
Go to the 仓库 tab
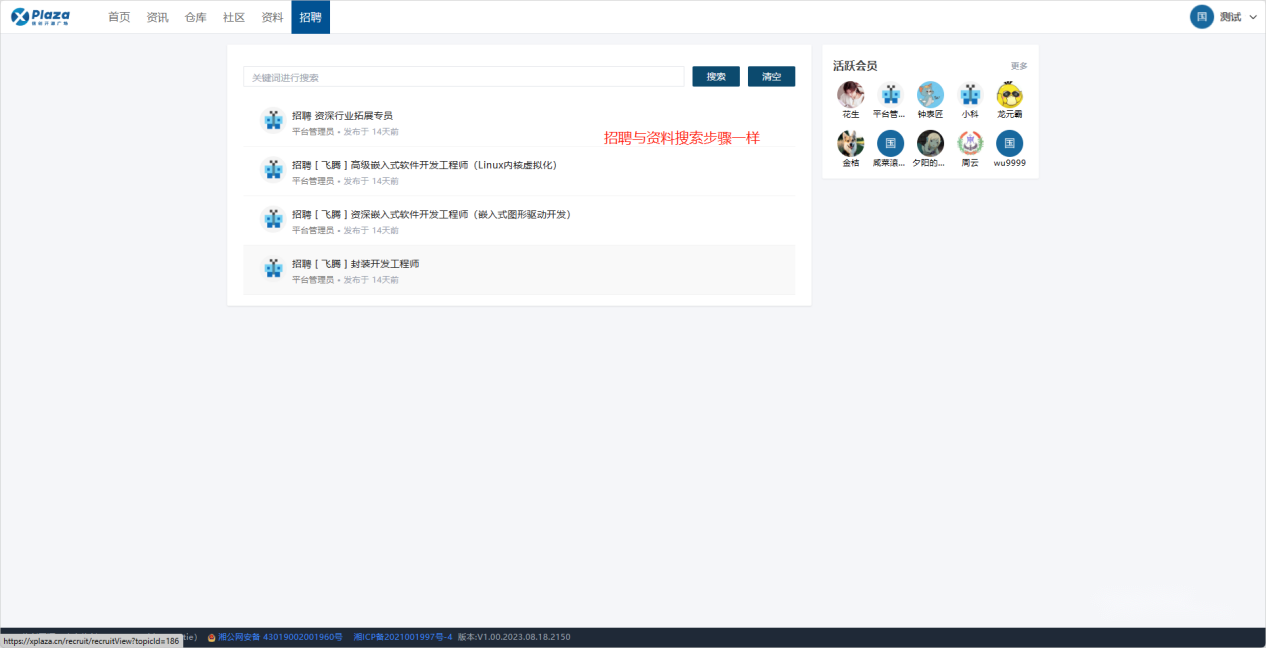(195, 17)
